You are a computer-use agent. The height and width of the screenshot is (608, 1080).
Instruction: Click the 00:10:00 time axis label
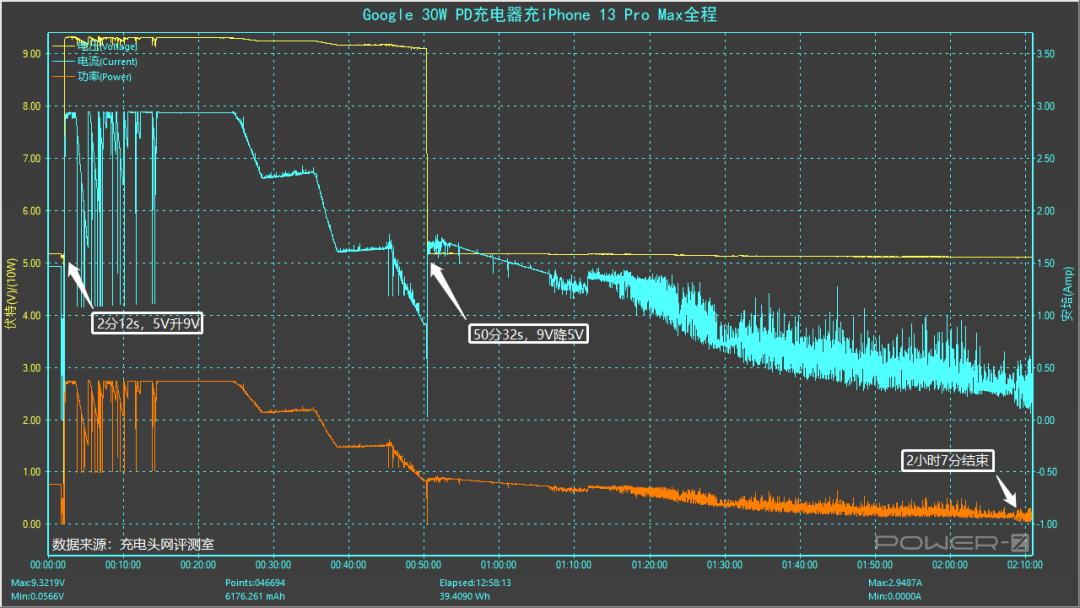(x=123, y=565)
